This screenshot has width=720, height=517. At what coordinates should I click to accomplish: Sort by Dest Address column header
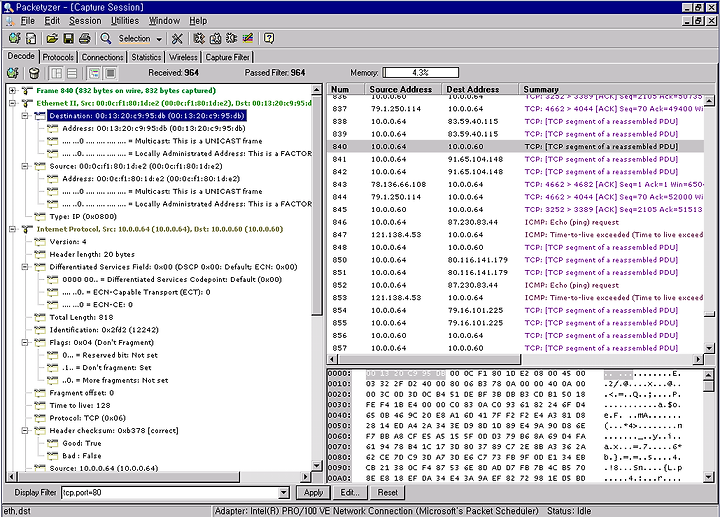[479, 89]
